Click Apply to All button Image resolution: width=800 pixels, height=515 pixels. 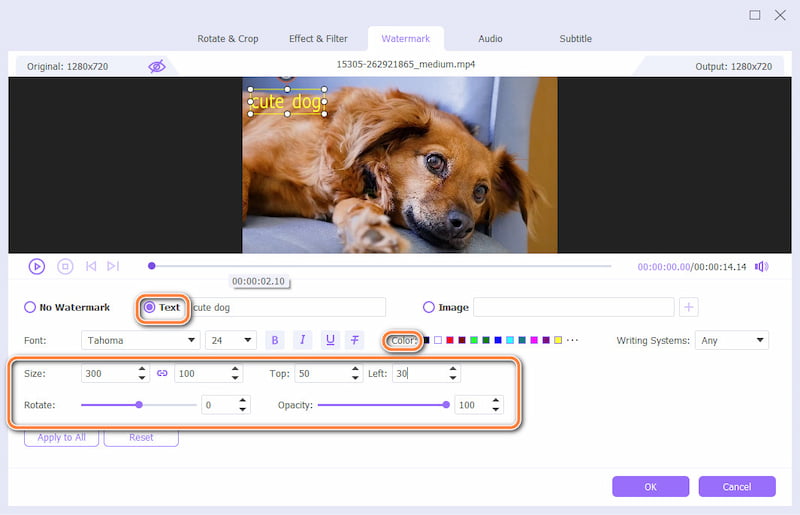point(61,437)
